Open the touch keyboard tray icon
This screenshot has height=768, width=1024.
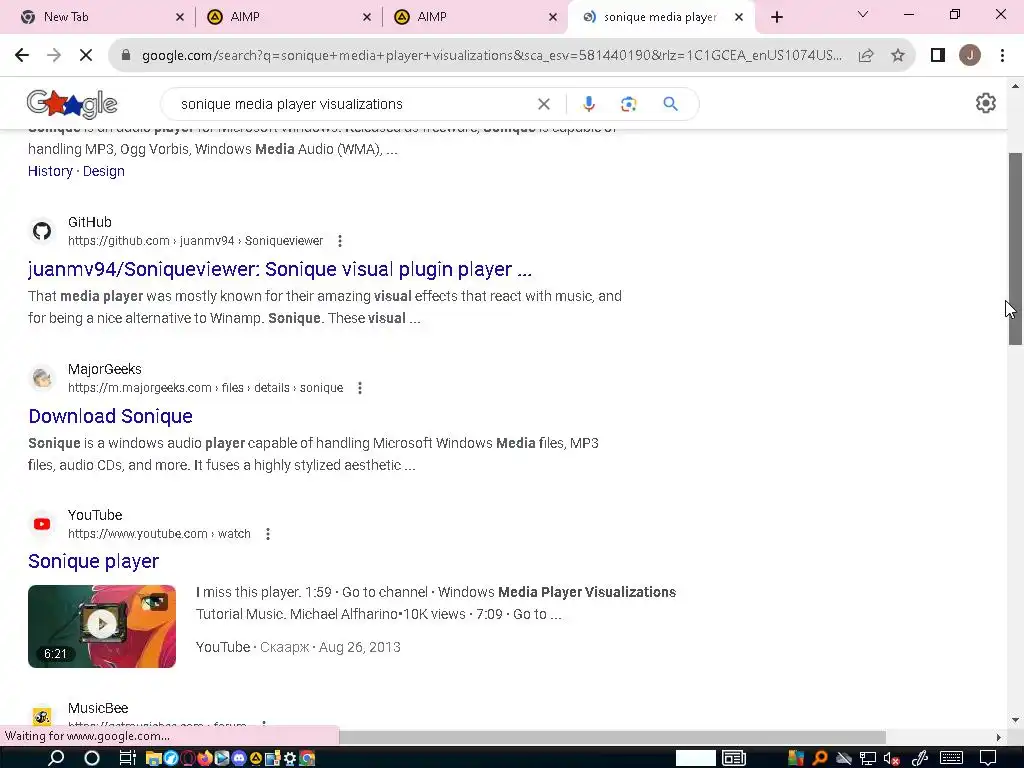click(951, 758)
